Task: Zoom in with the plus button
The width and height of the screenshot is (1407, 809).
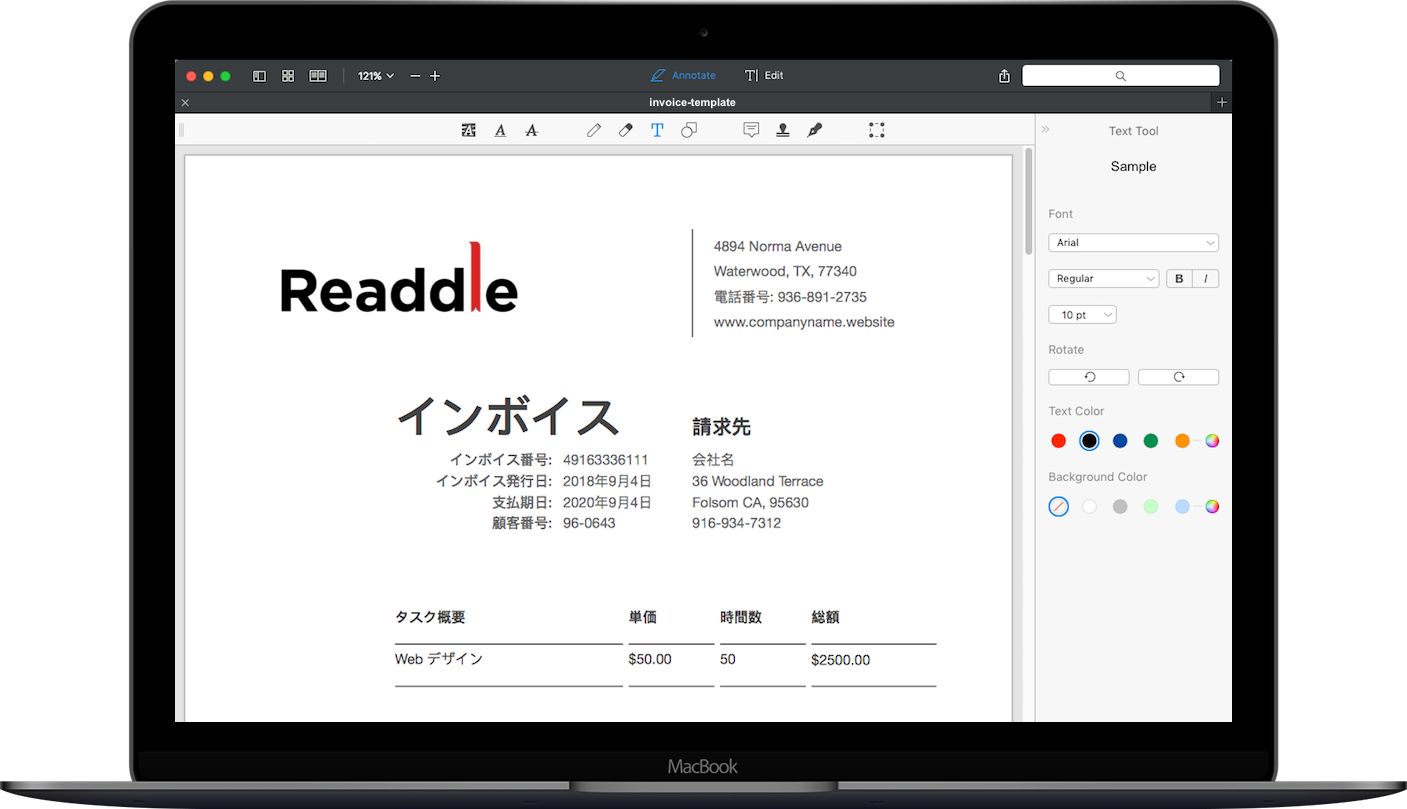Action: pyautogui.click(x=435, y=76)
